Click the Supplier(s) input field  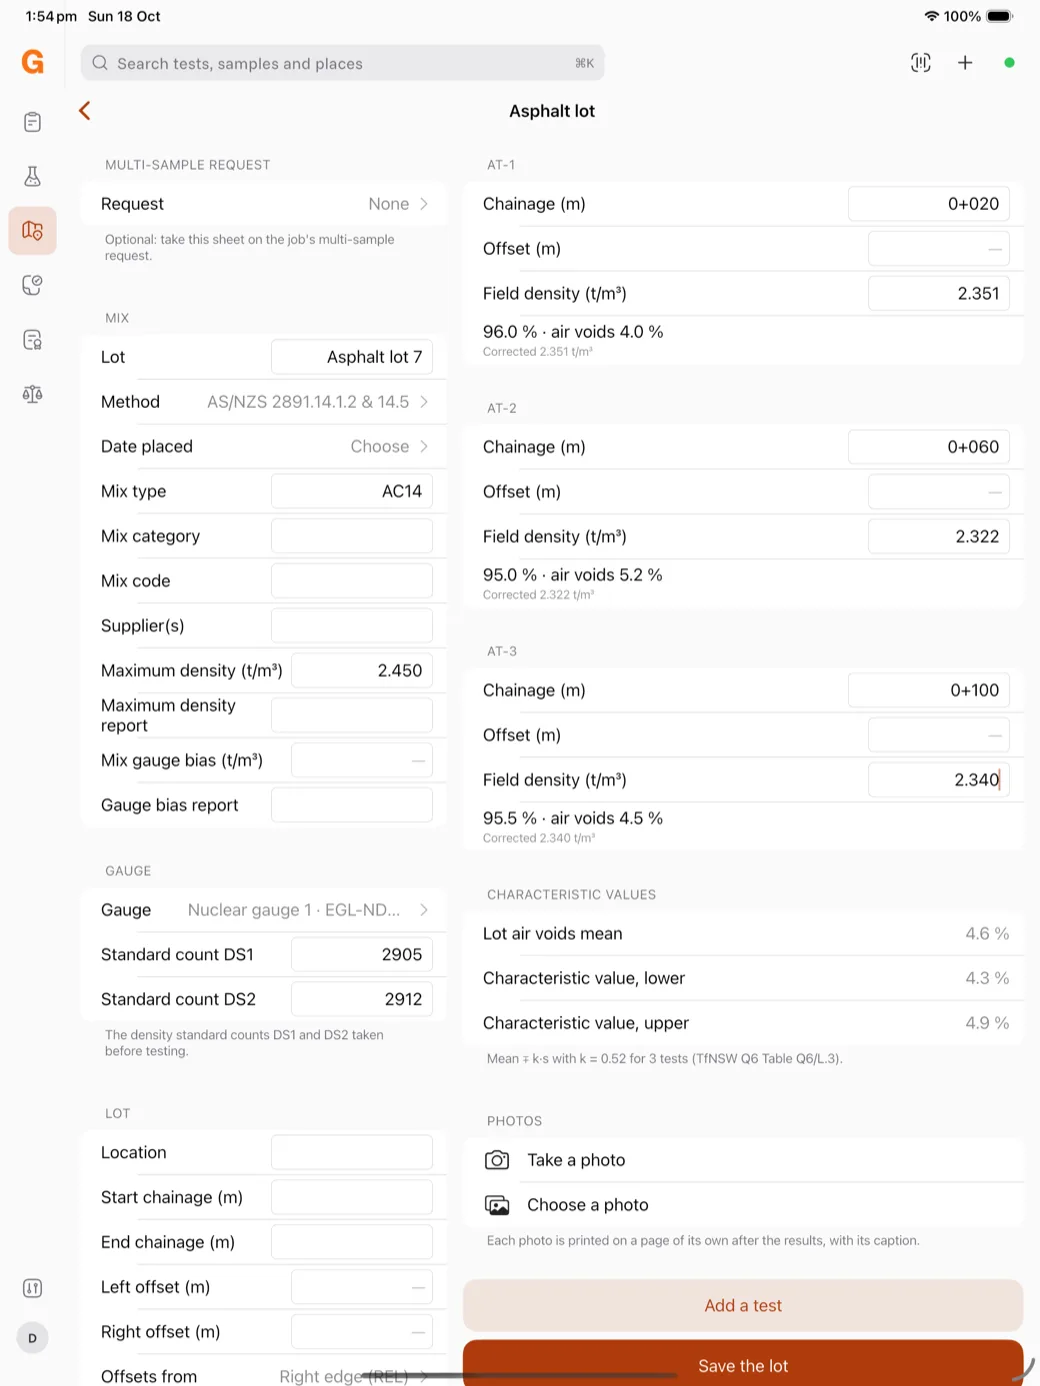[x=352, y=626]
